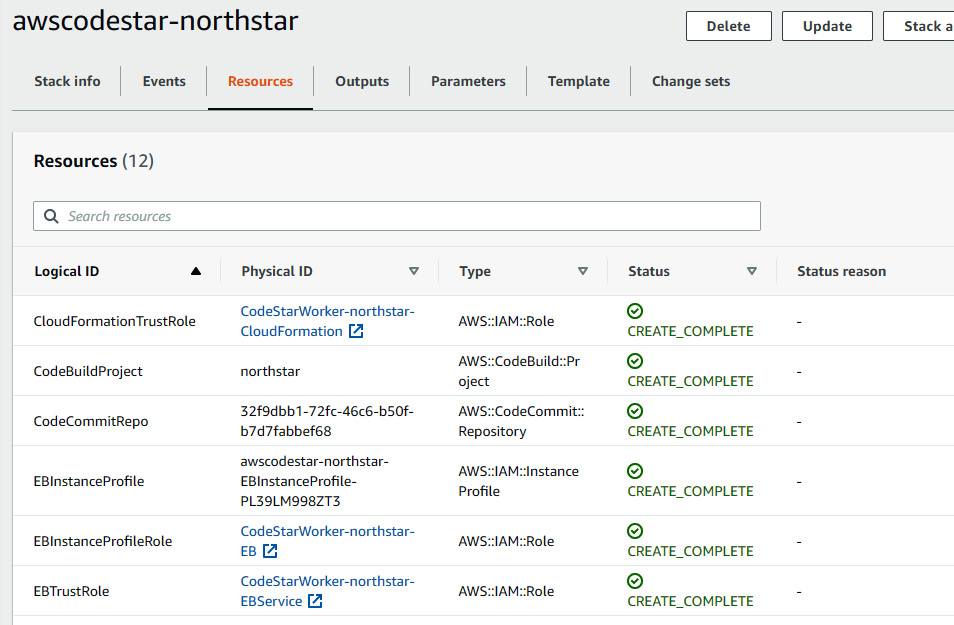Open the Parameters tab
Image resolution: width=954 pixels, height=625 pixels.
pyautogui.click(x=468, y=81)
